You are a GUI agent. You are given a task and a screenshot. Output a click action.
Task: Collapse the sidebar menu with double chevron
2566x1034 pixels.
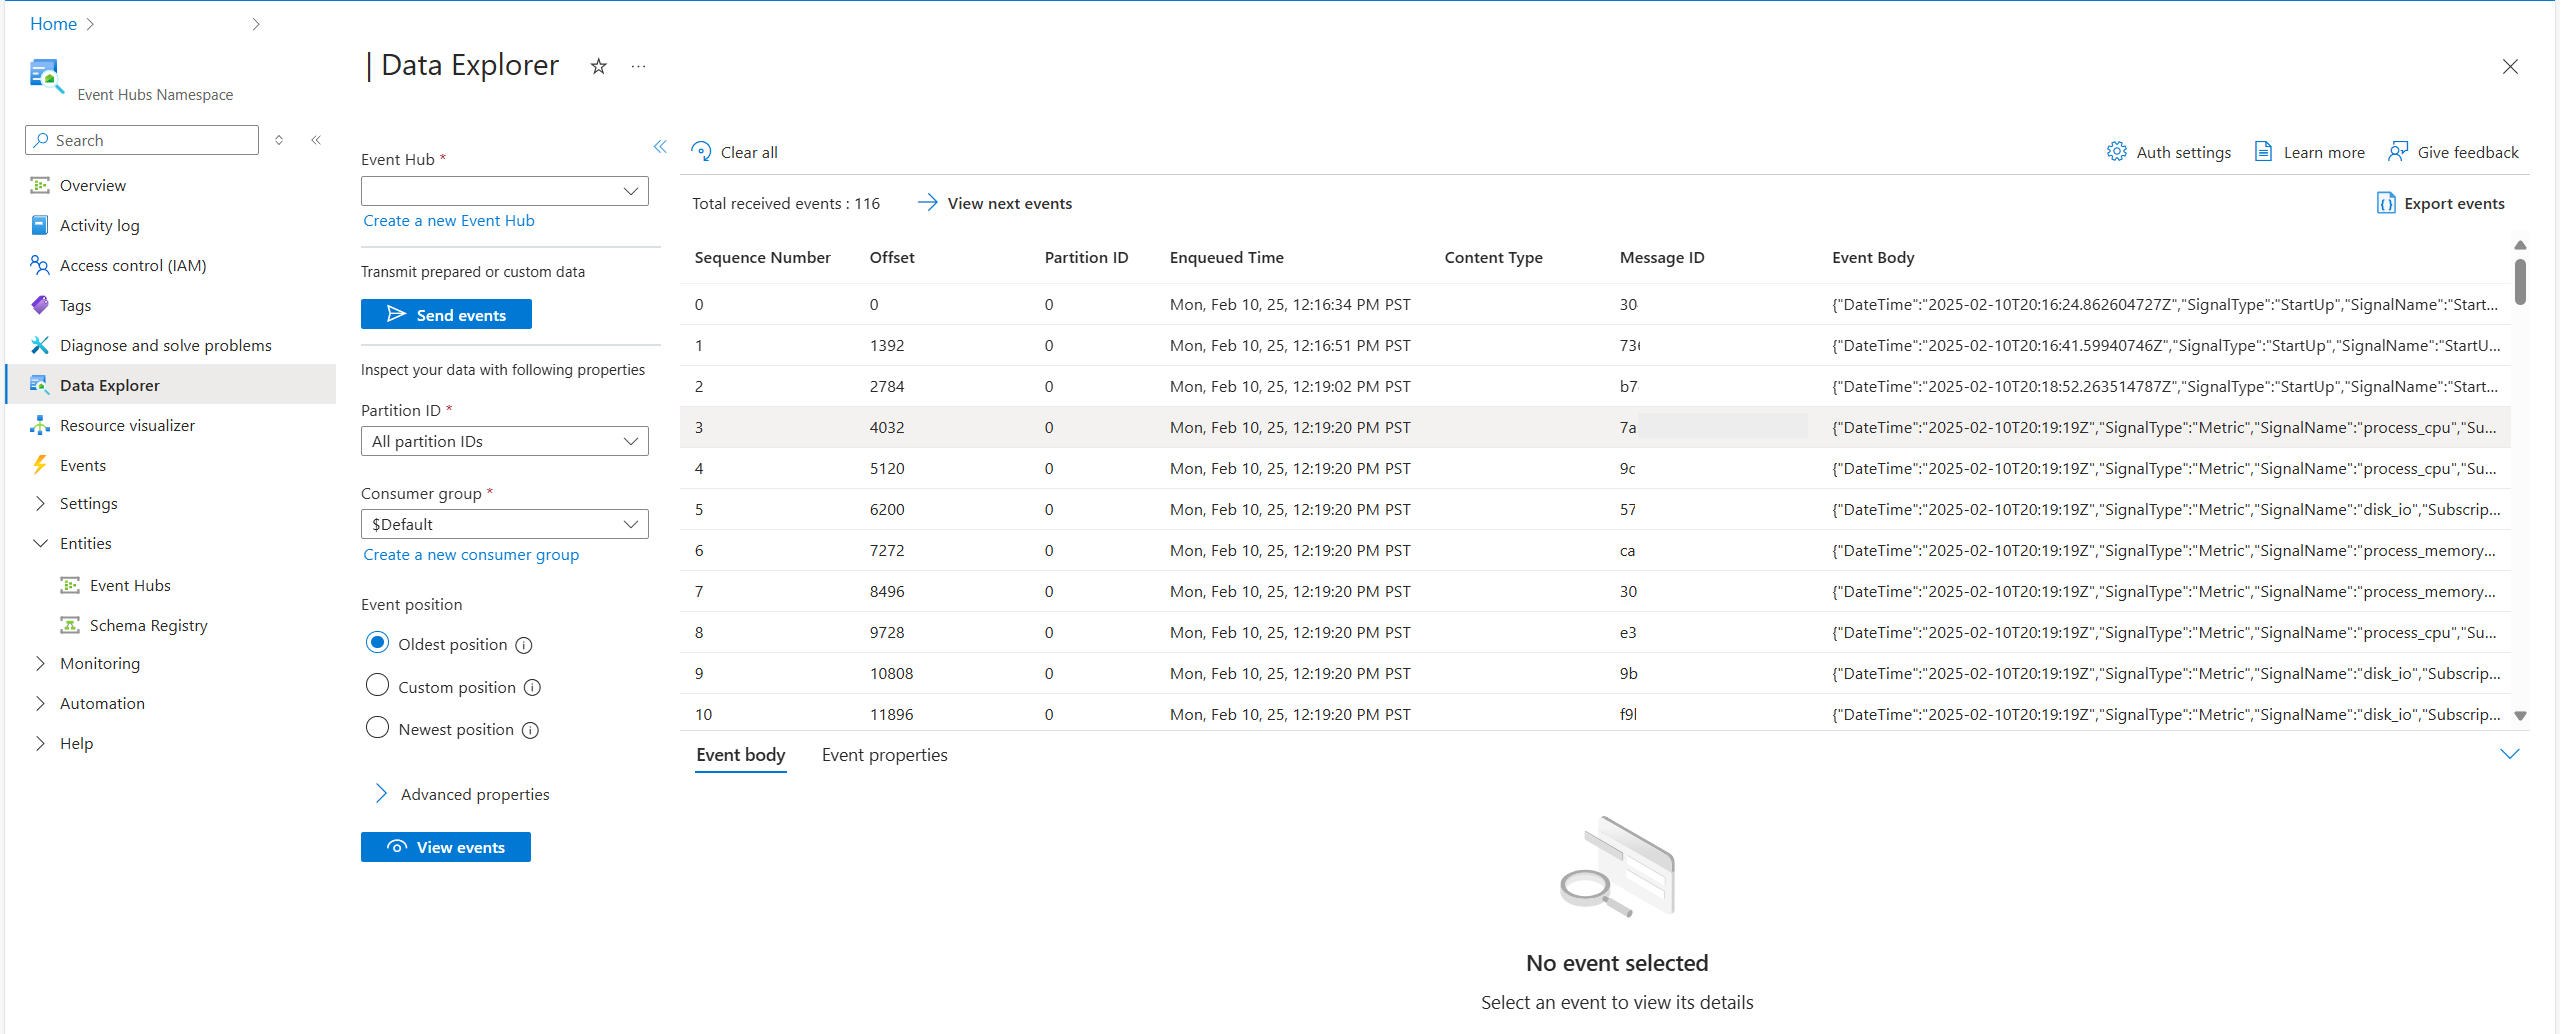click(x=316, y=140)
